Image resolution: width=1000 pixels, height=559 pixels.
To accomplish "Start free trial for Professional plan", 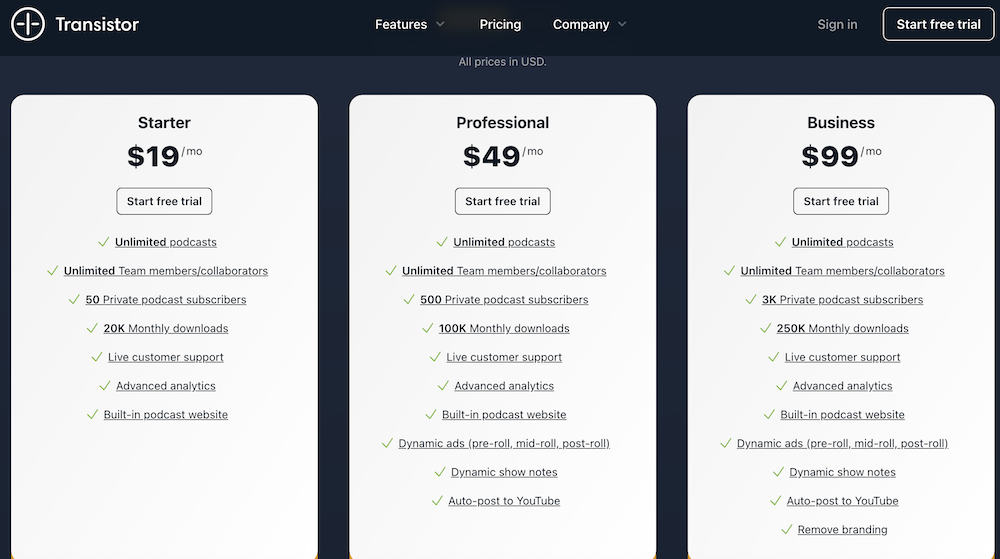I will click(503, 201).
